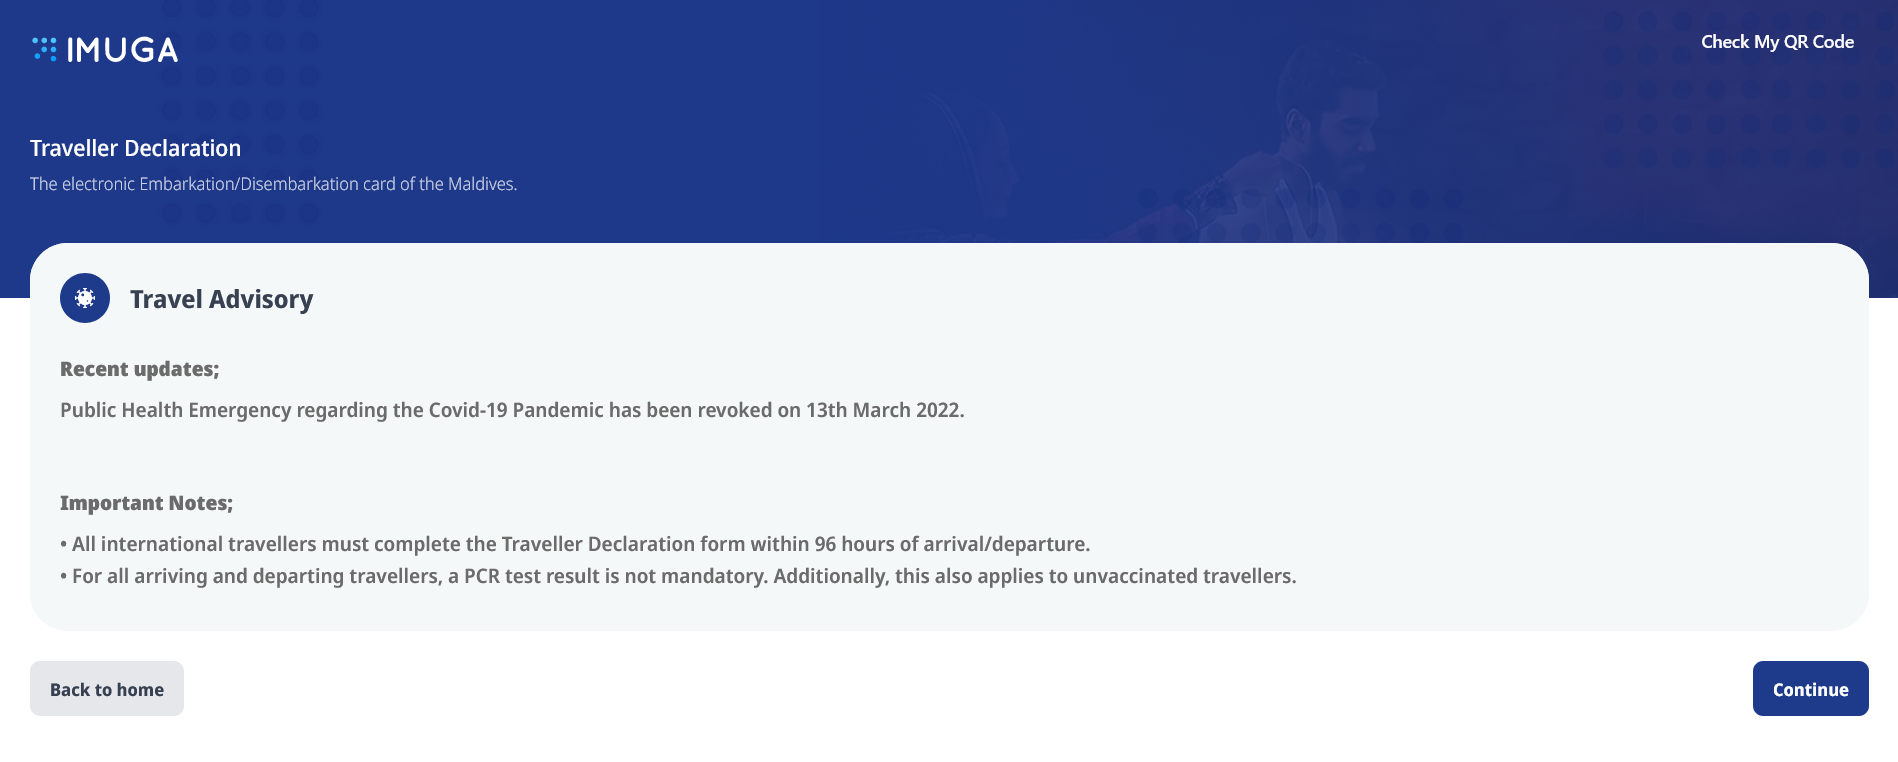Screen dimensions: 1898x762
Task: Click the Traveller Declaration page heading
Action: (135, 148)
